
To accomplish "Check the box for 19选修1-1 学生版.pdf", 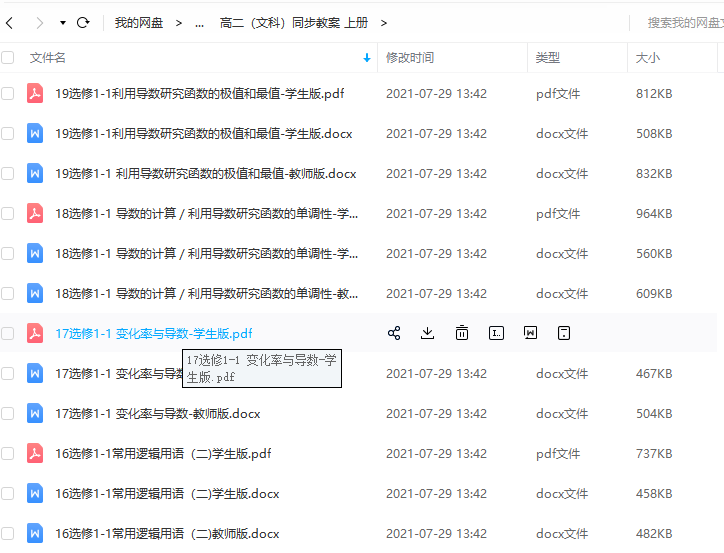I will click(x=8, y=93).
